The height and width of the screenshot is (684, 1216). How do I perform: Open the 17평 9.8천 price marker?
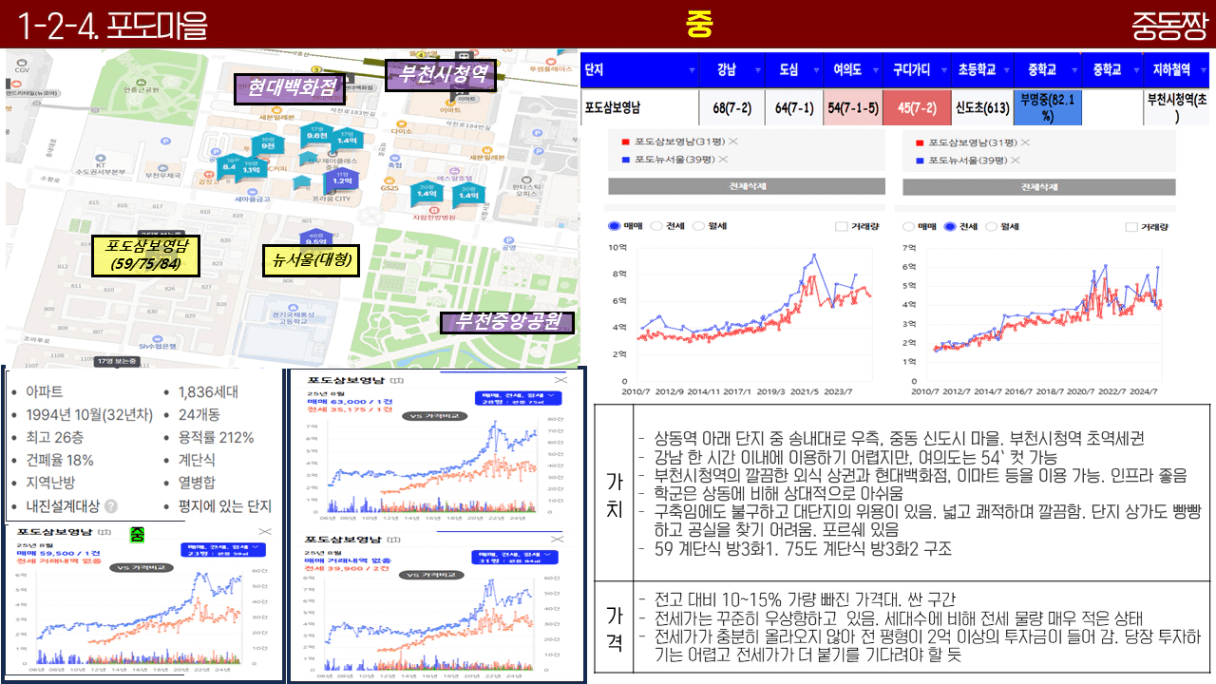tap(317, 135)
